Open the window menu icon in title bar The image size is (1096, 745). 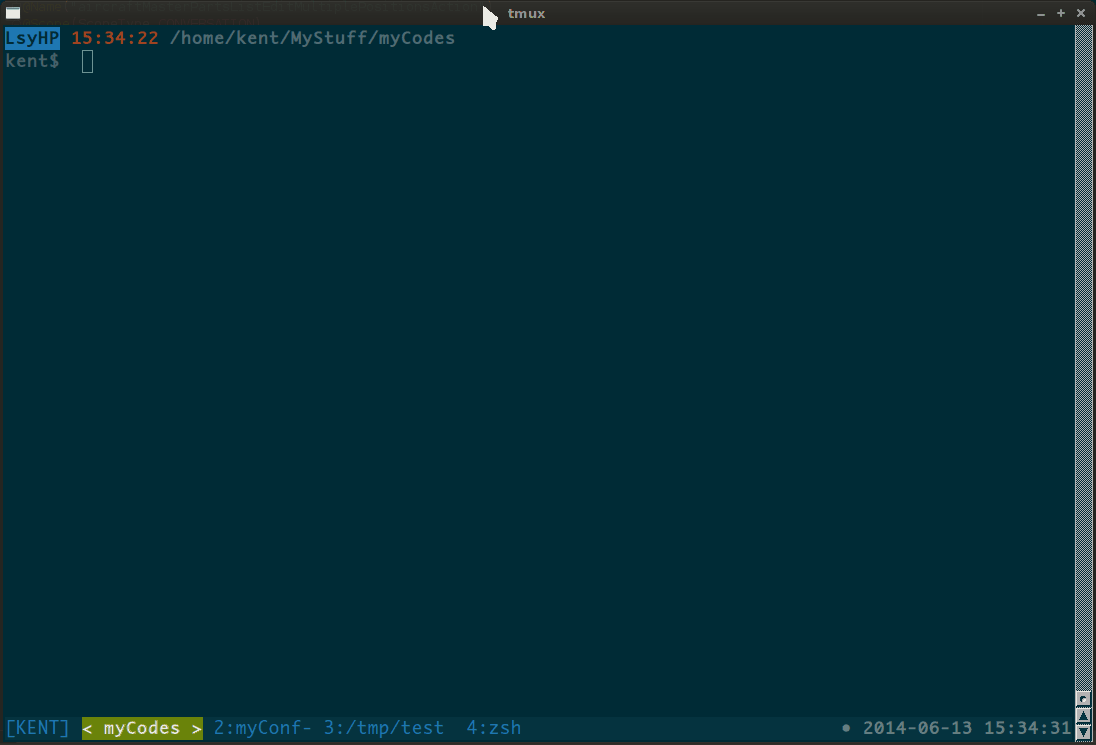point(13,13)
